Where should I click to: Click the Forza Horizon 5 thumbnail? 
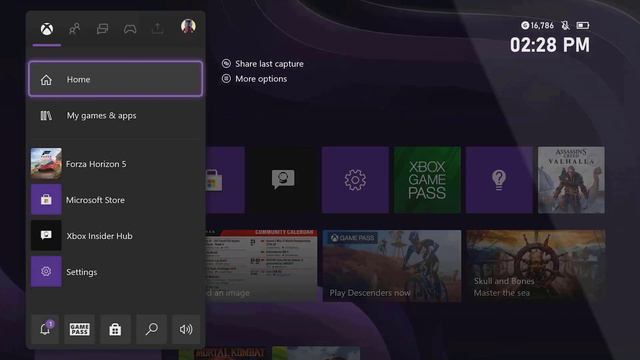point(46,164)
